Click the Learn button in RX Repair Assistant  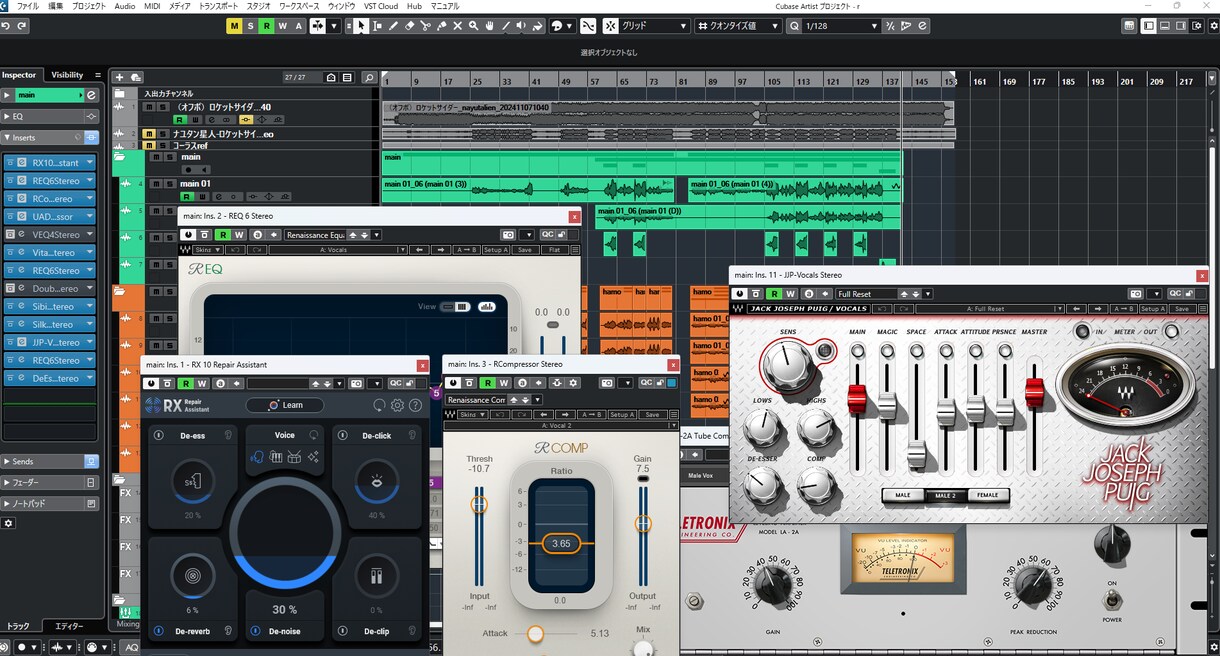coord(285,405)
